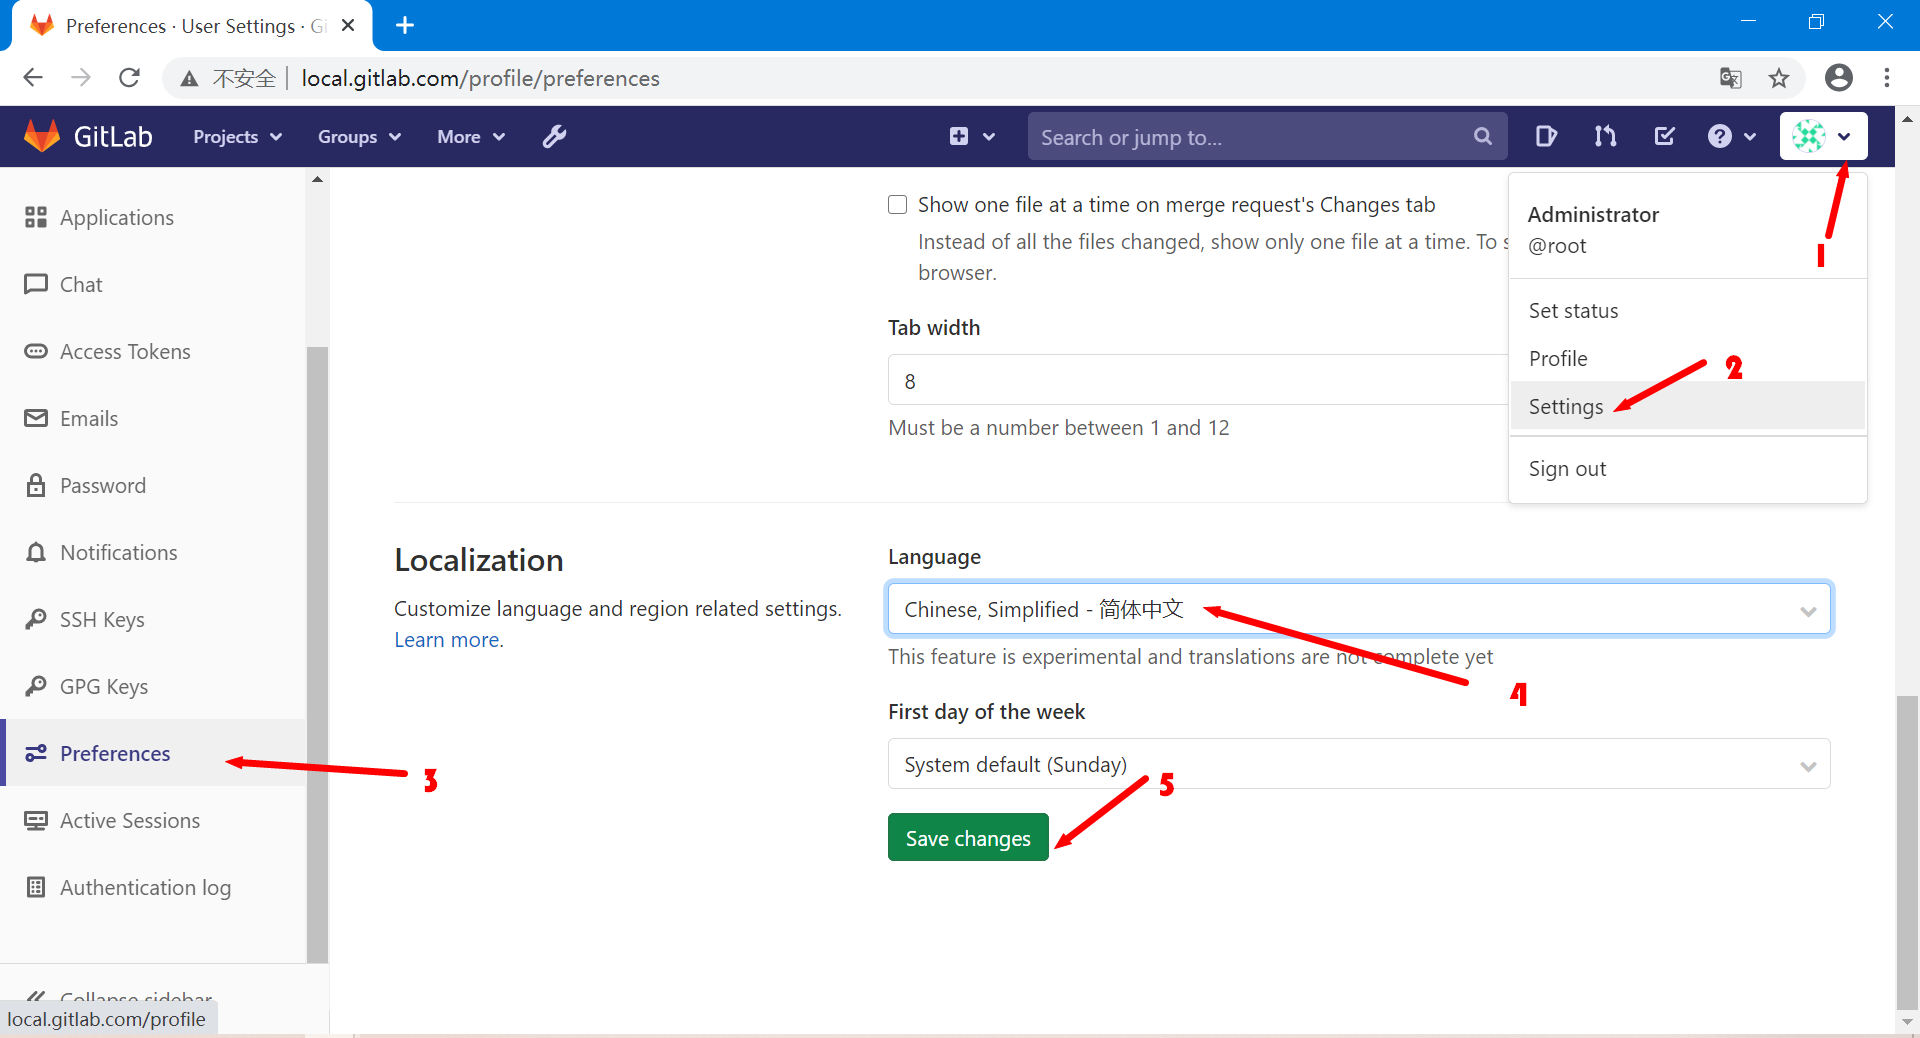The image size is (1920, 1038).
Task: Expand the new item chevron
Action: [989, 137]
